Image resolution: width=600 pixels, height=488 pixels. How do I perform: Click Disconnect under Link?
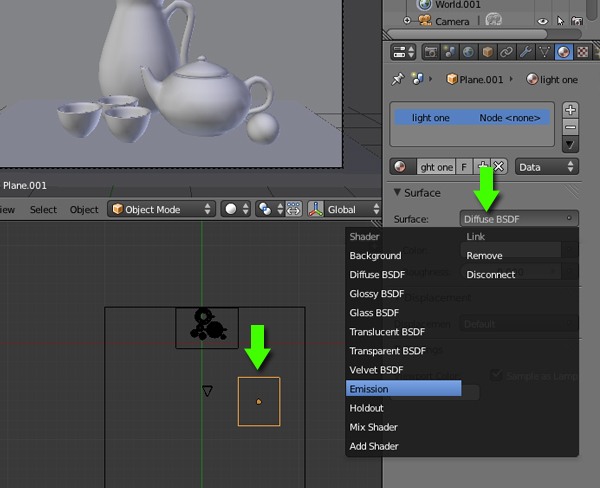click(x=491, y=274)
